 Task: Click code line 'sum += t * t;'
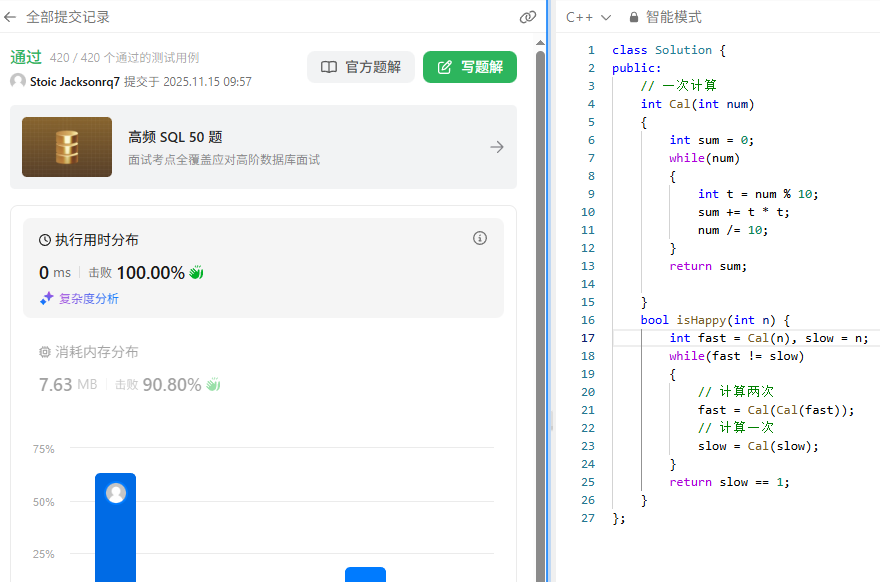744,212
